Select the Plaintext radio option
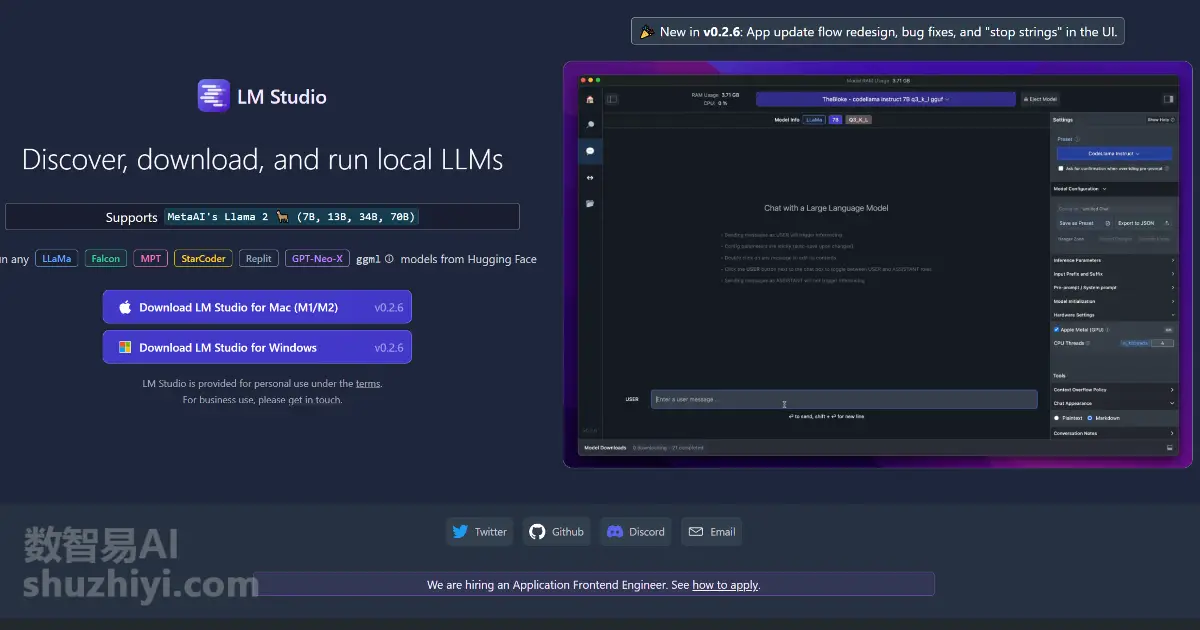Image resolution: width=1200 pixels, height=630 pixels. (1058, 417)
